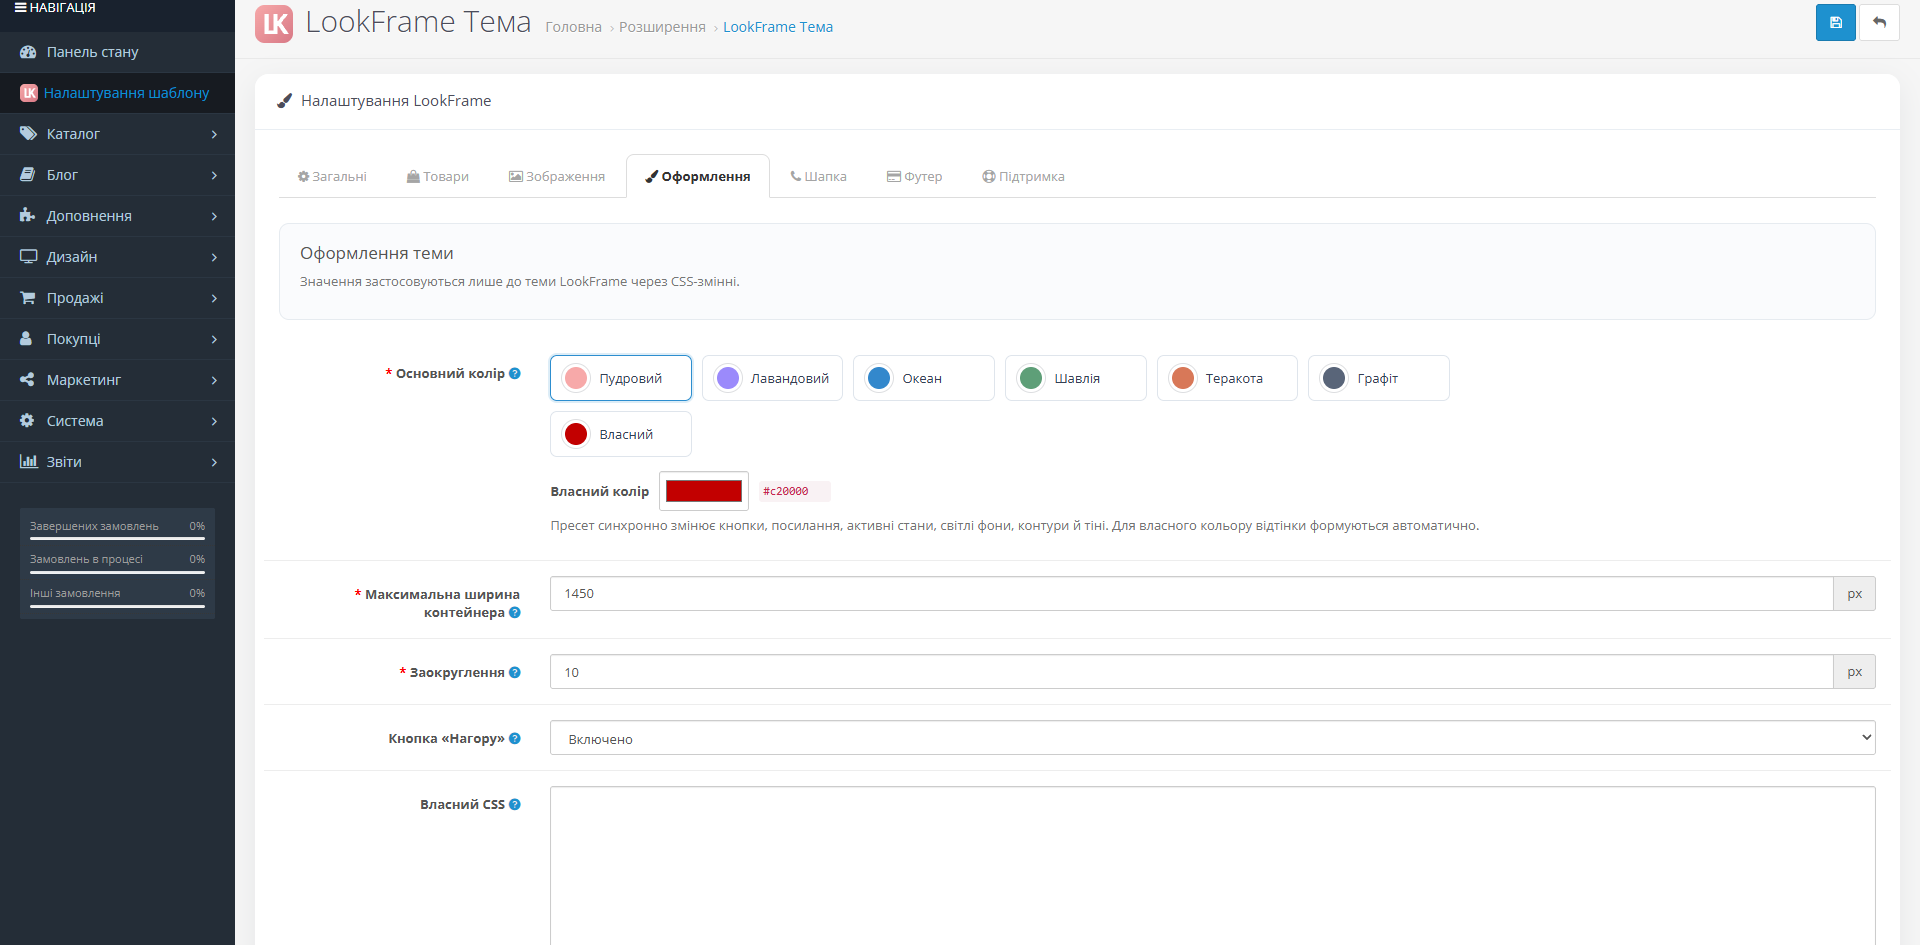
Task: Click the bar chart icon beside Звіти
Action: pyautogui.click(x=28, y=461)
